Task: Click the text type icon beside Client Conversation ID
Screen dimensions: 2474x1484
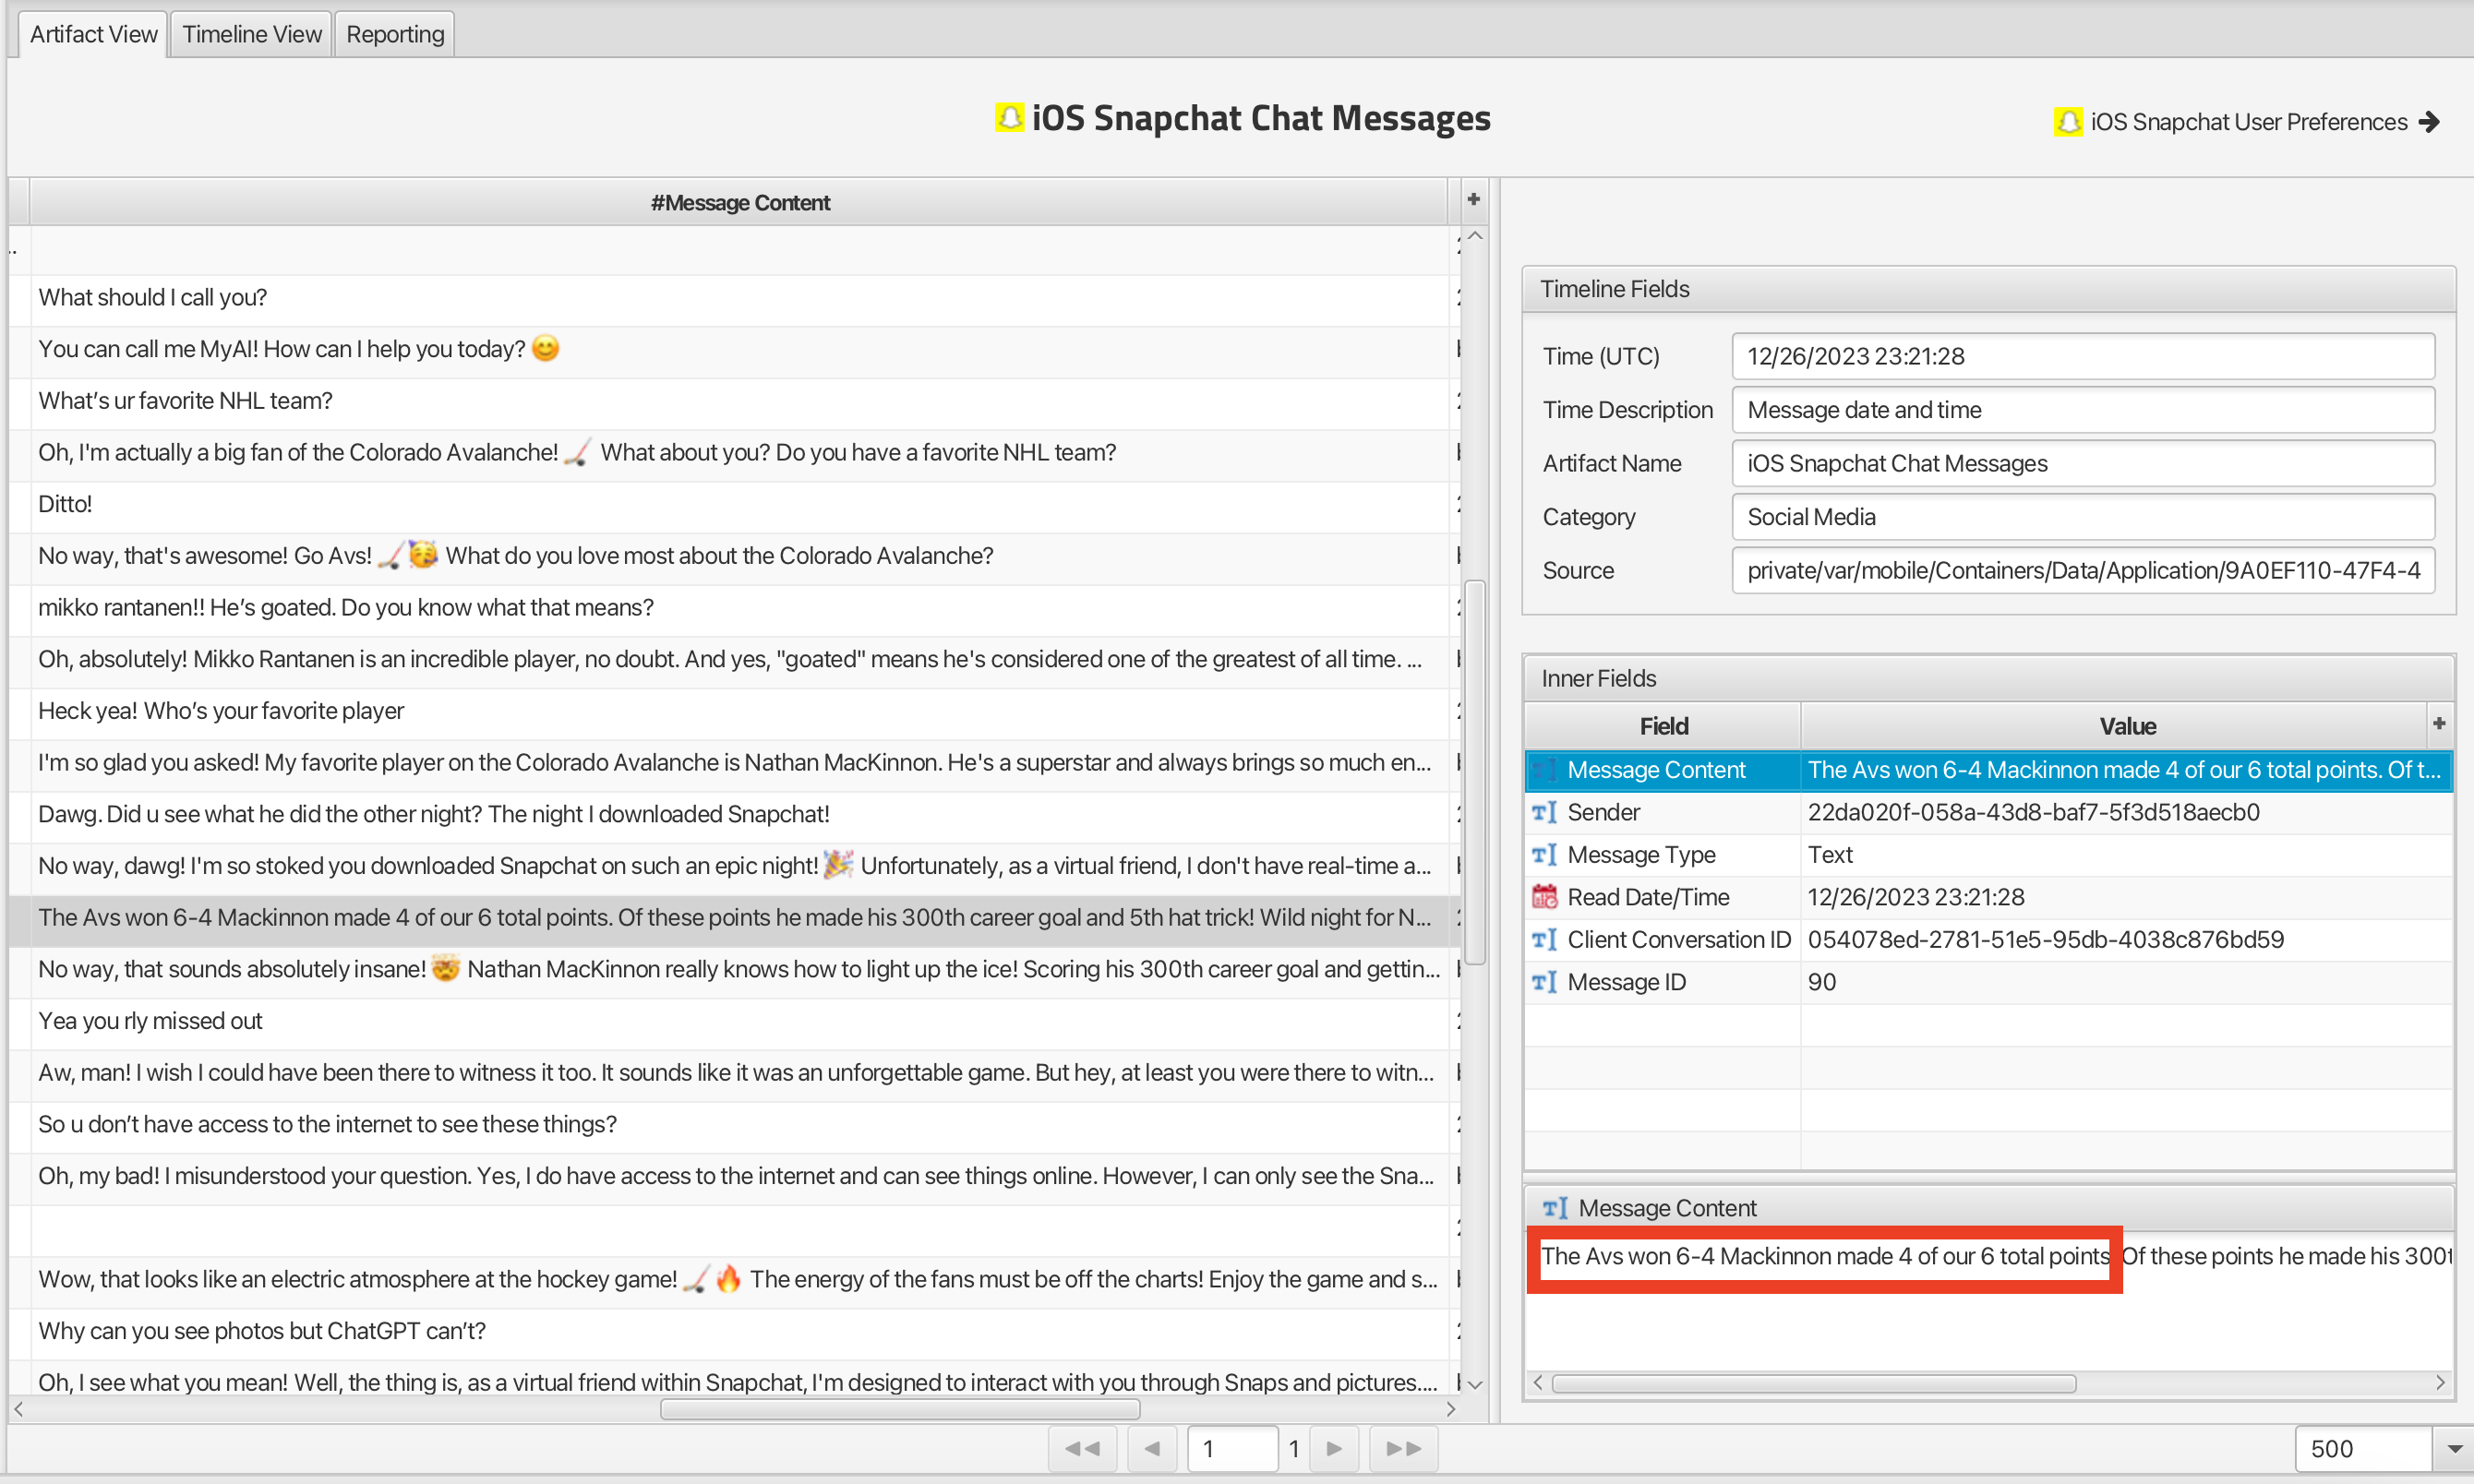Action: pos(1544,940)
